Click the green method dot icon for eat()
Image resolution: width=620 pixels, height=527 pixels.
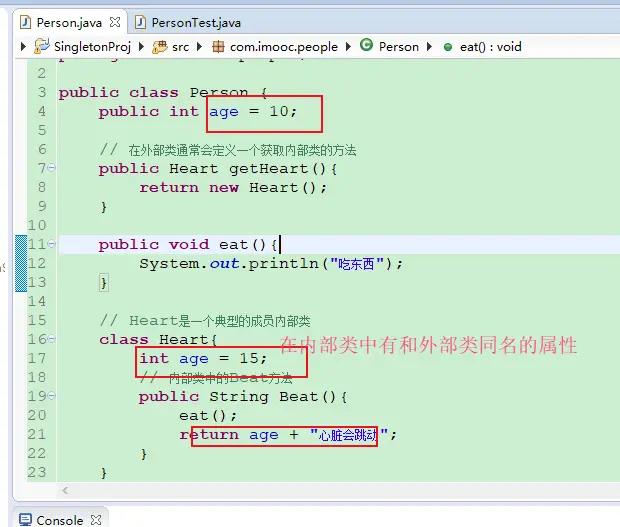click(x=448, y=47)
